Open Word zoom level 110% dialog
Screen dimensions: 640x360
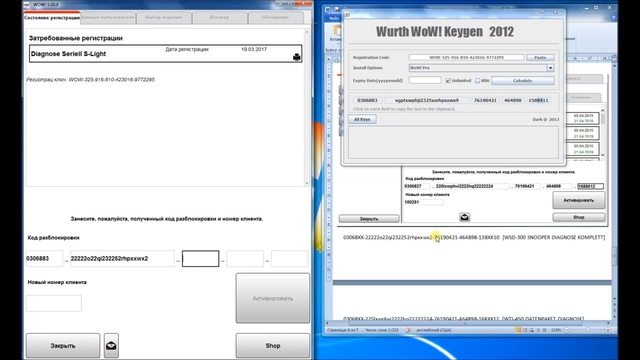click(x=556, y=330)
